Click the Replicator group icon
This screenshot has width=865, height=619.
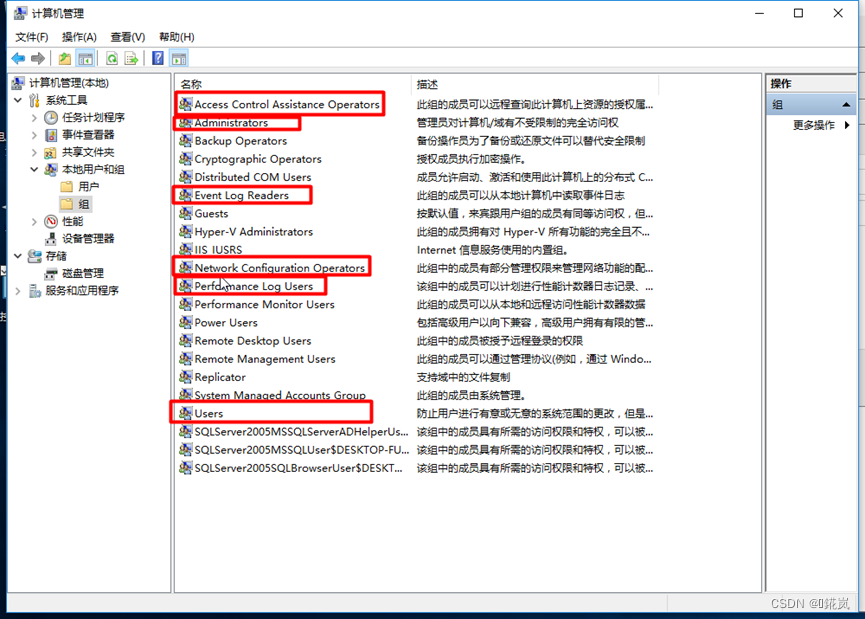(x=185, y=377)
